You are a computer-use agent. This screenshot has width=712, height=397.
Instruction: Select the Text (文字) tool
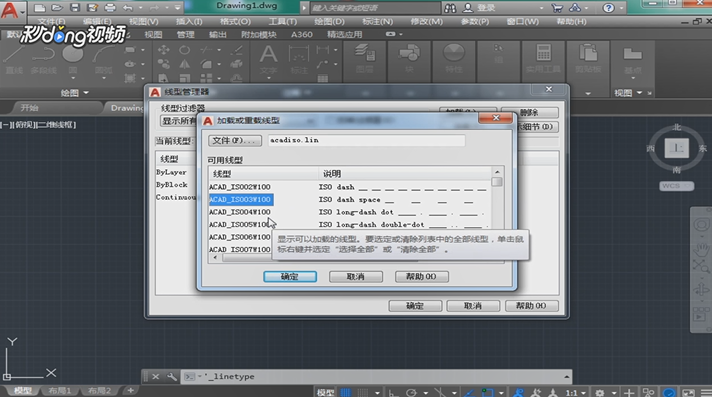[268, 60]
